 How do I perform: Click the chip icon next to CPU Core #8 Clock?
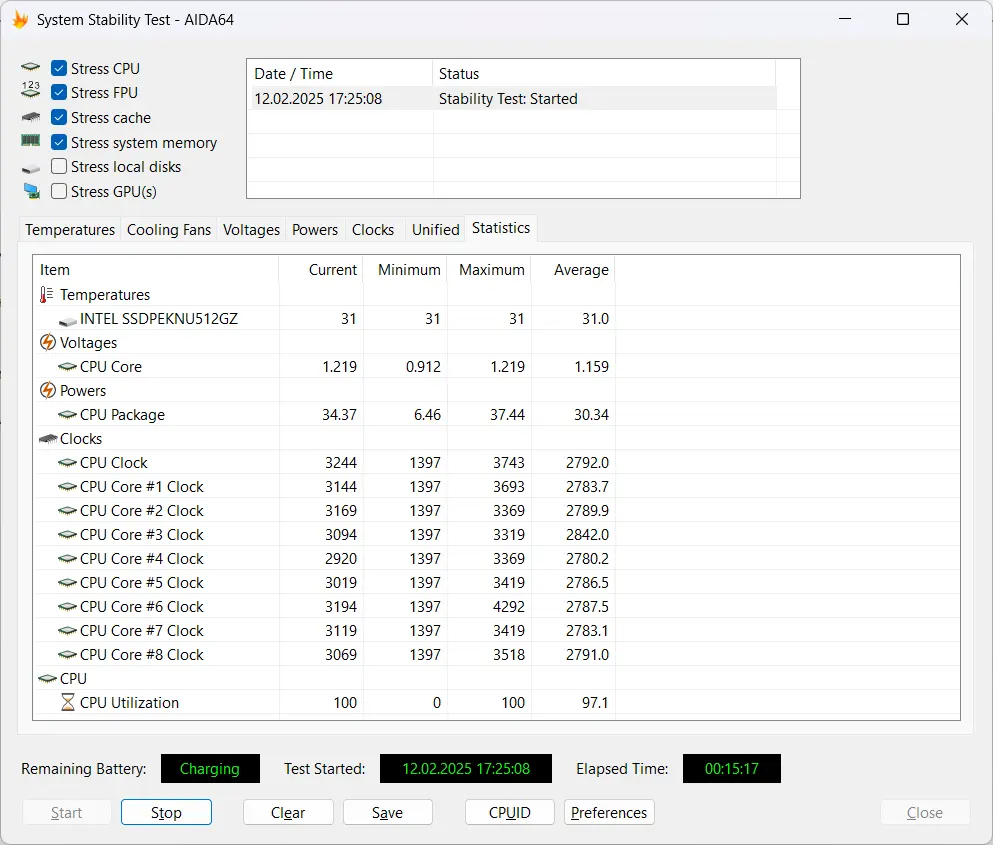pyautogui.click(x=67, y=654)
